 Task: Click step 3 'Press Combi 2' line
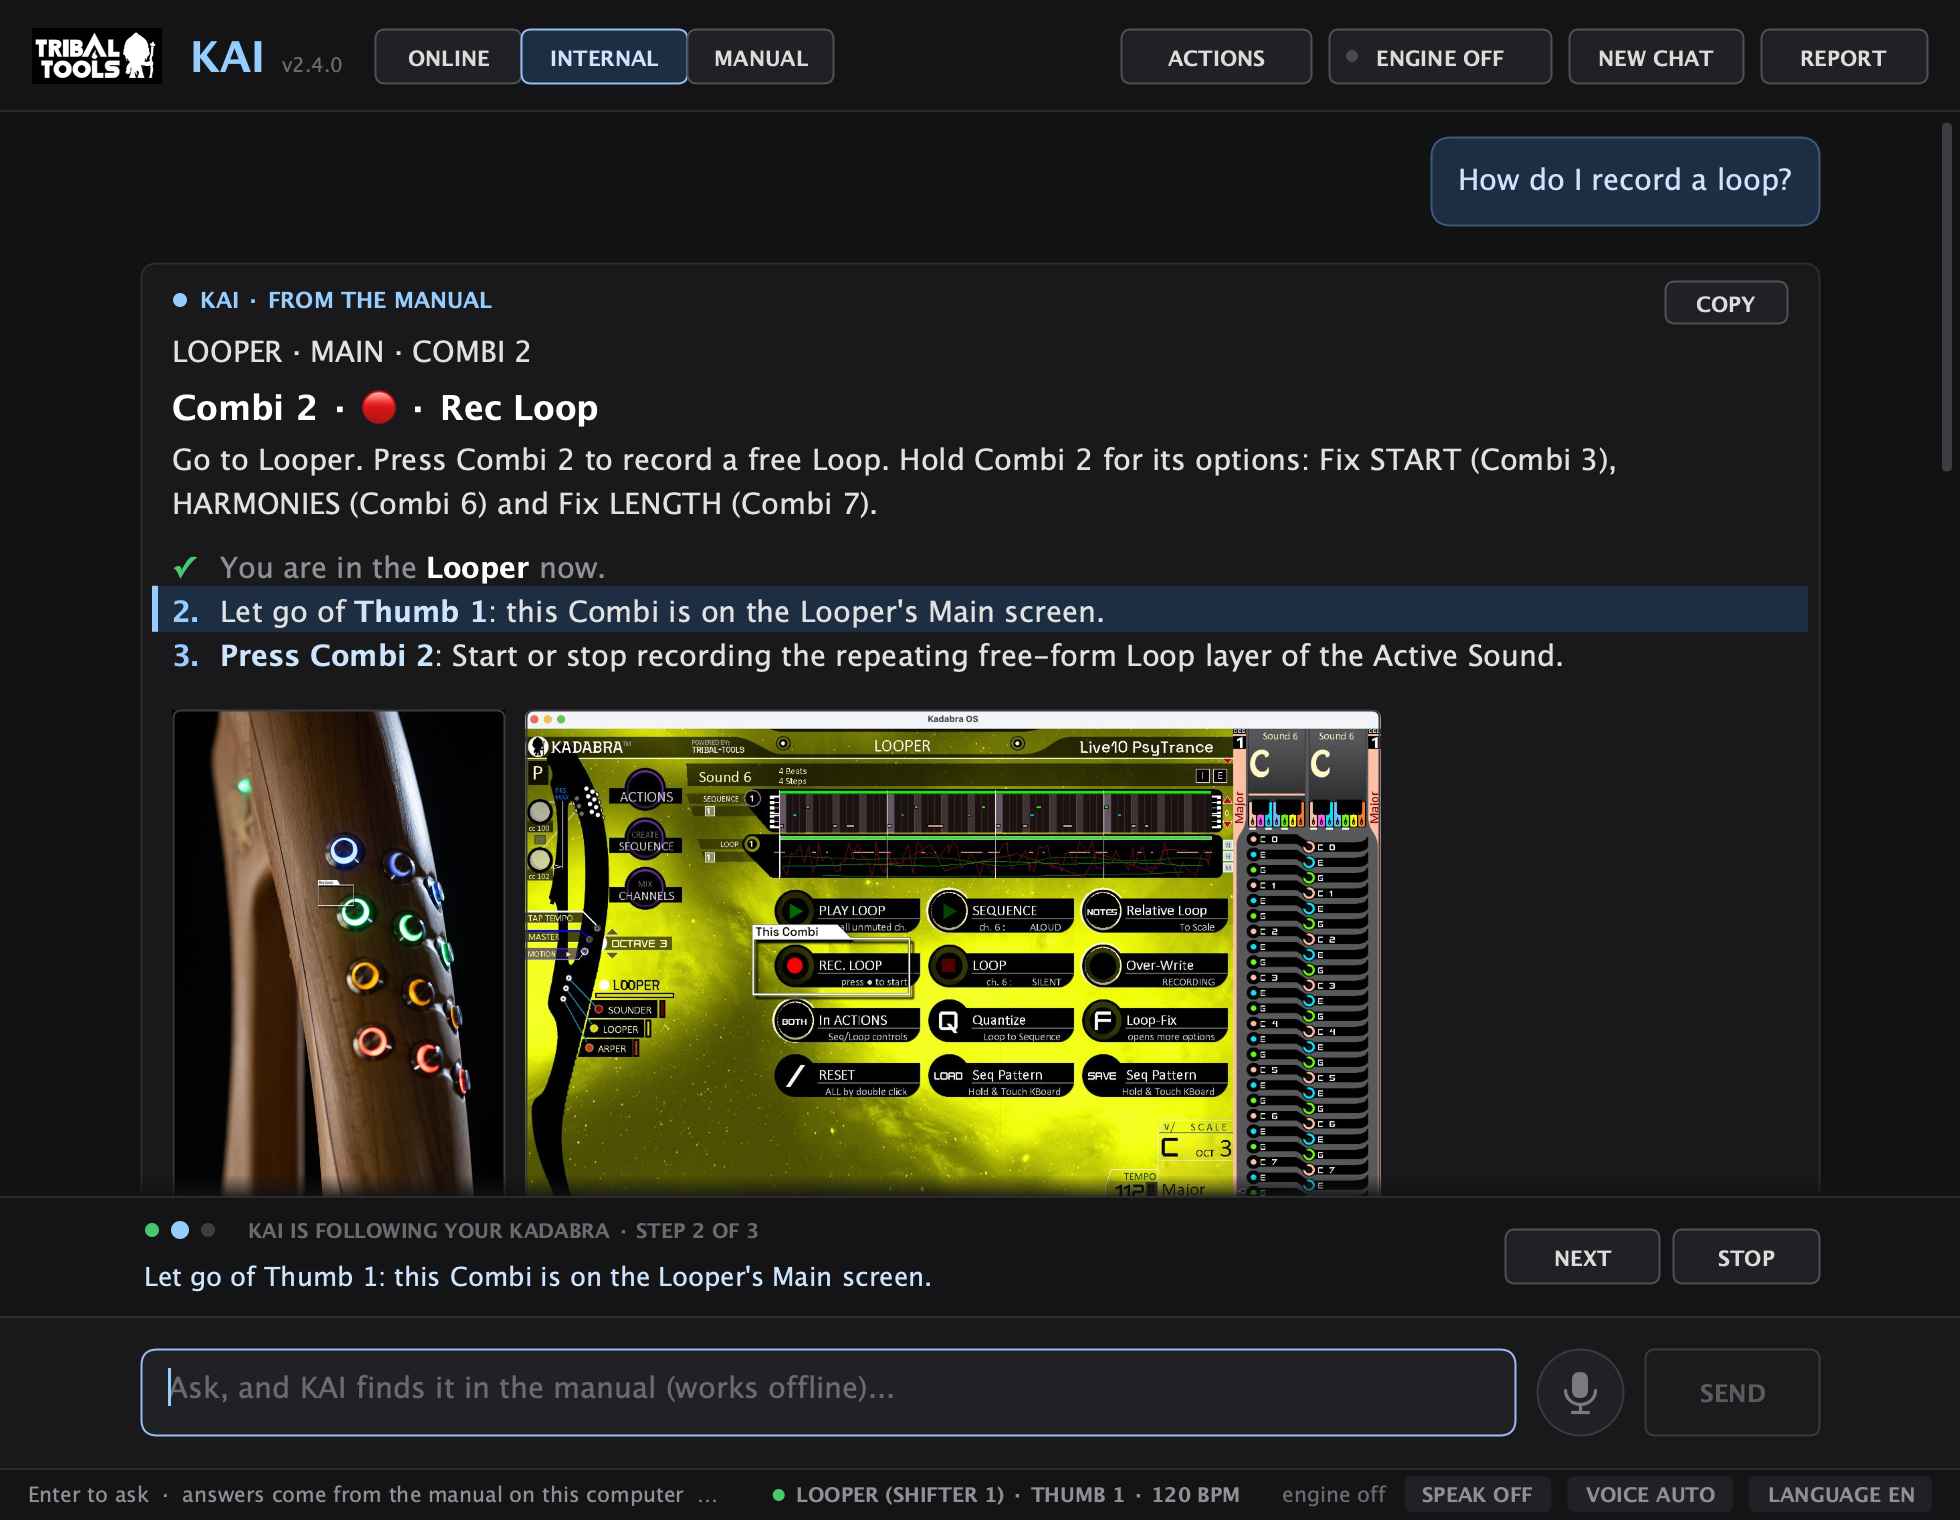(868, 655)
